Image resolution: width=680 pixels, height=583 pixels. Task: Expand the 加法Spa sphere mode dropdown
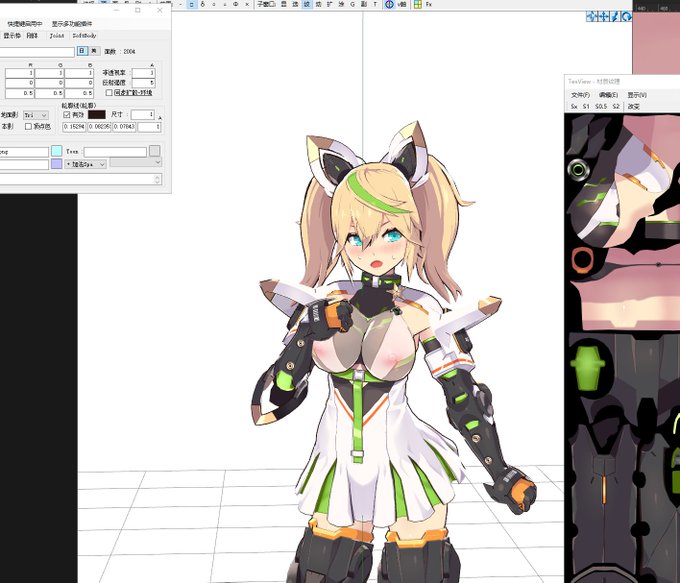(x=85, y=164)
